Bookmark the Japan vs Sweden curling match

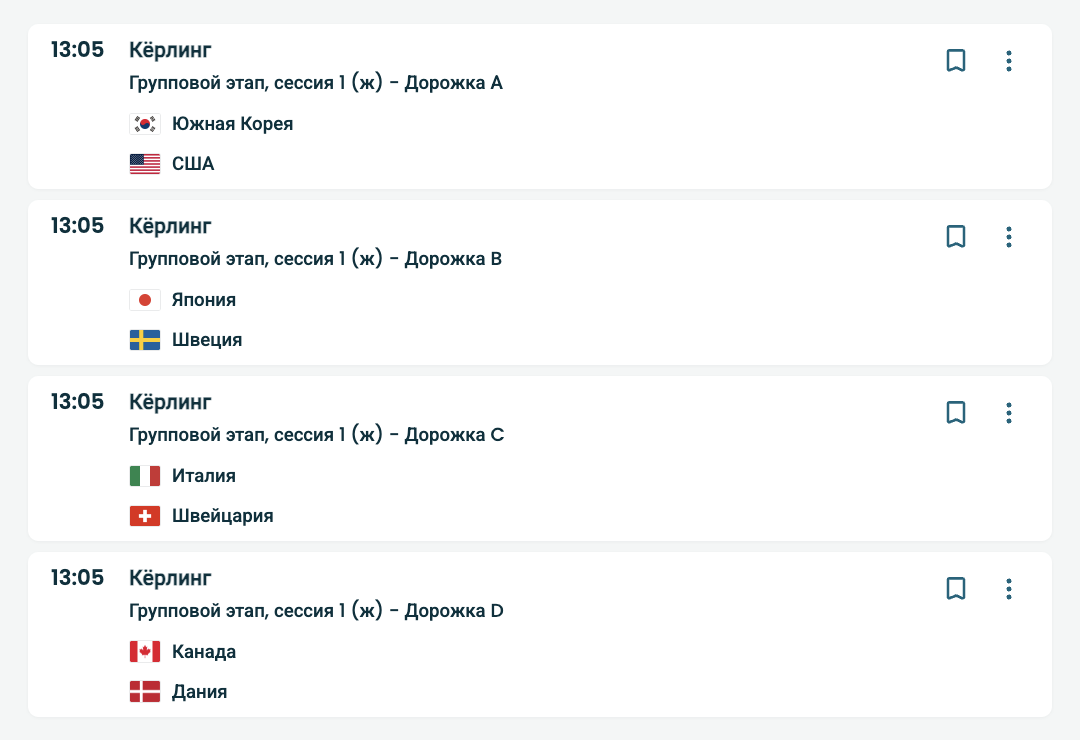(956, 237)
